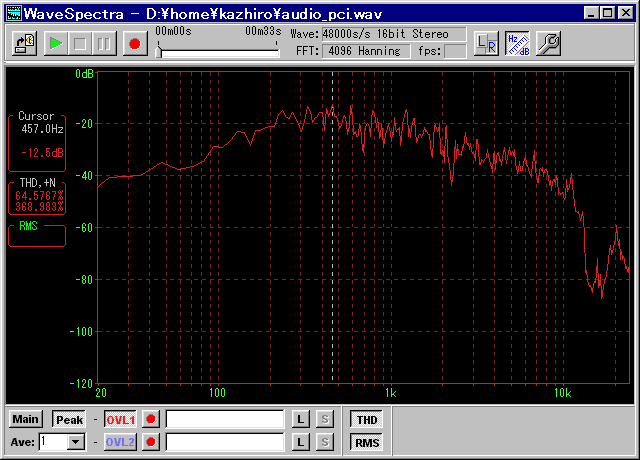
Task: Open a wave file with the open-file icon
Action: 25,43
